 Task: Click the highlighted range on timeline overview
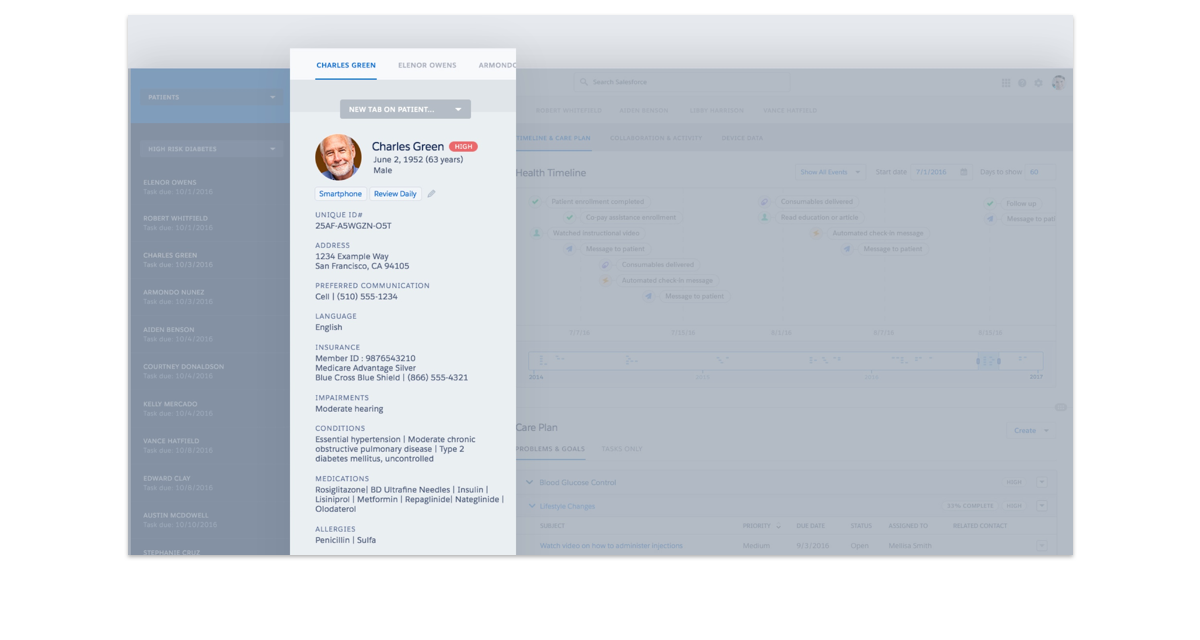[987, 361]
